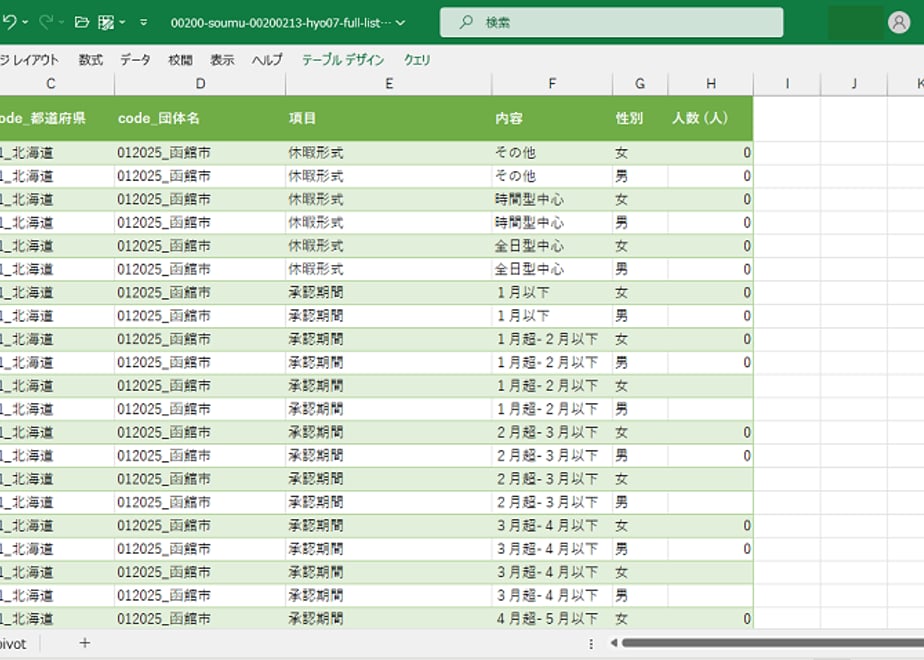Click the add new sheet plus button
This screenshot has height=660, width=924.
coord(85,643)
